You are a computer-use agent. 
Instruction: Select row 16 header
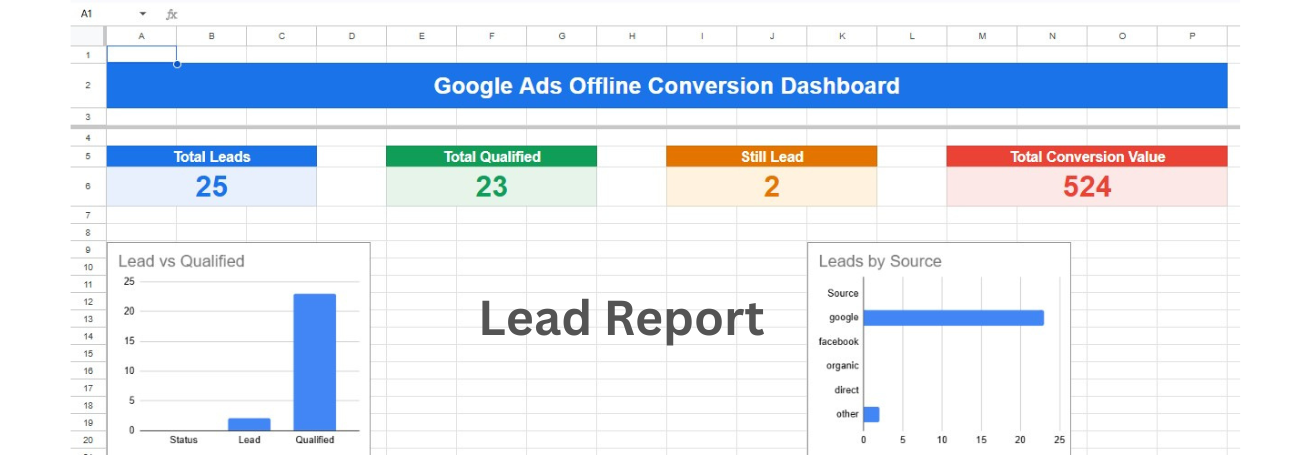88,371
